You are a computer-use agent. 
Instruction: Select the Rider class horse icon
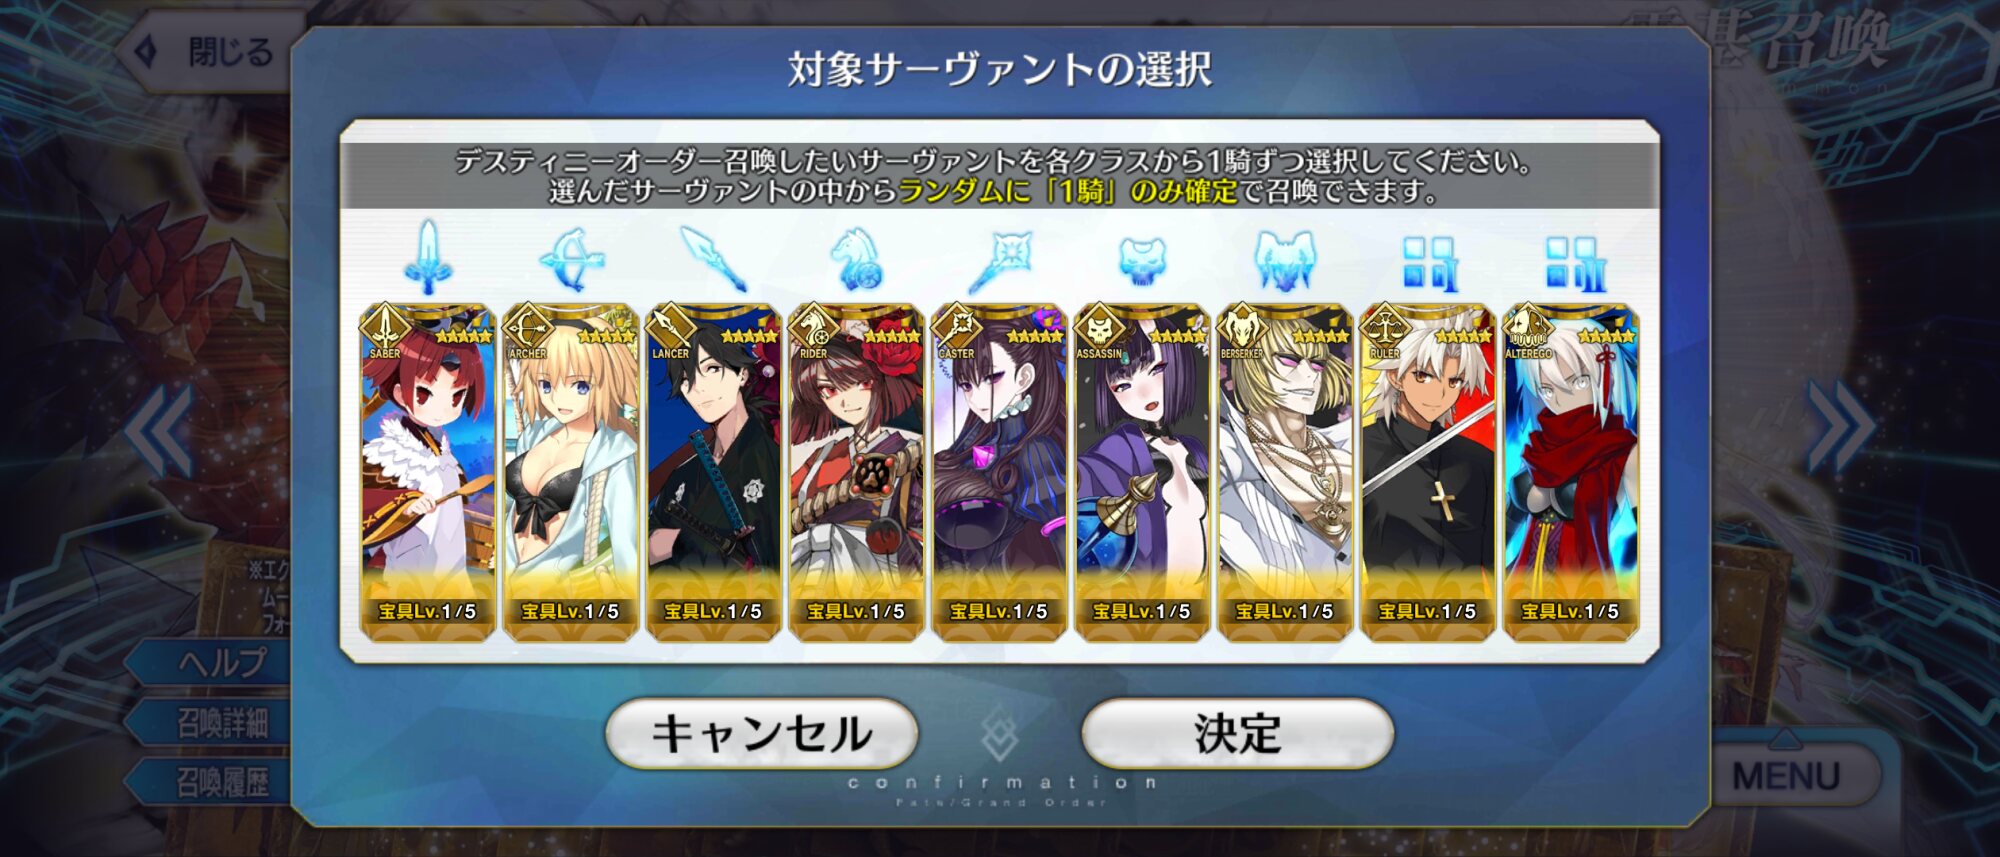(856, 259)
